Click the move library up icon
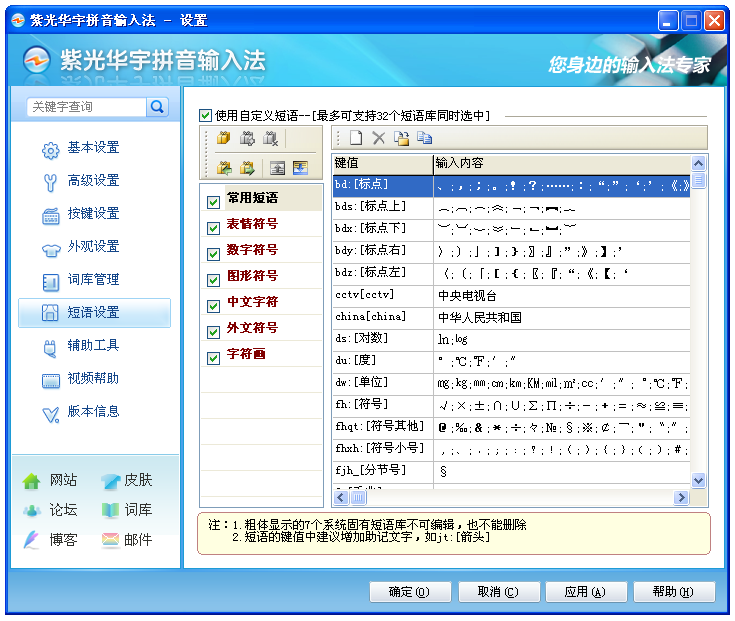This screenshot has height=621, width=735. coord(278,168)
